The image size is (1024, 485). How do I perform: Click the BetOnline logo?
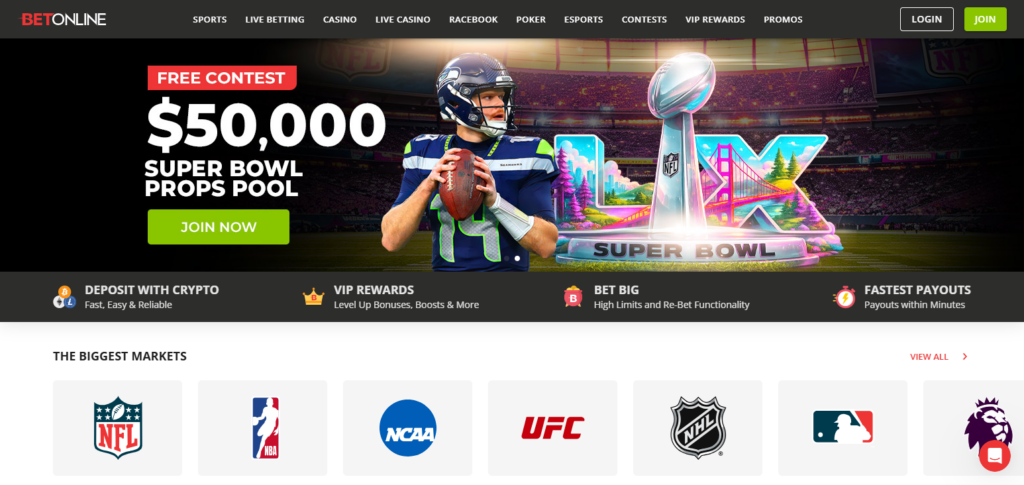63,20
